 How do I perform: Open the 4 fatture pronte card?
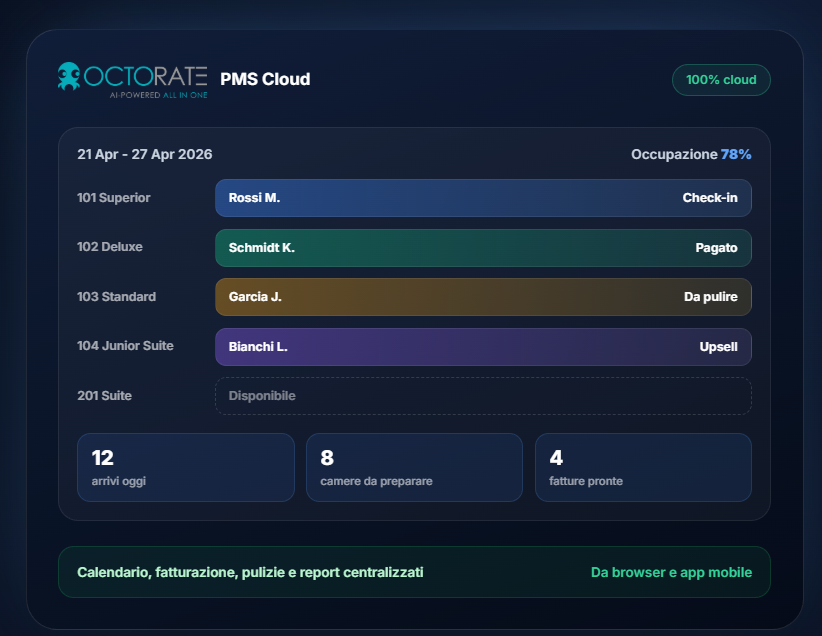coord(643,467)
